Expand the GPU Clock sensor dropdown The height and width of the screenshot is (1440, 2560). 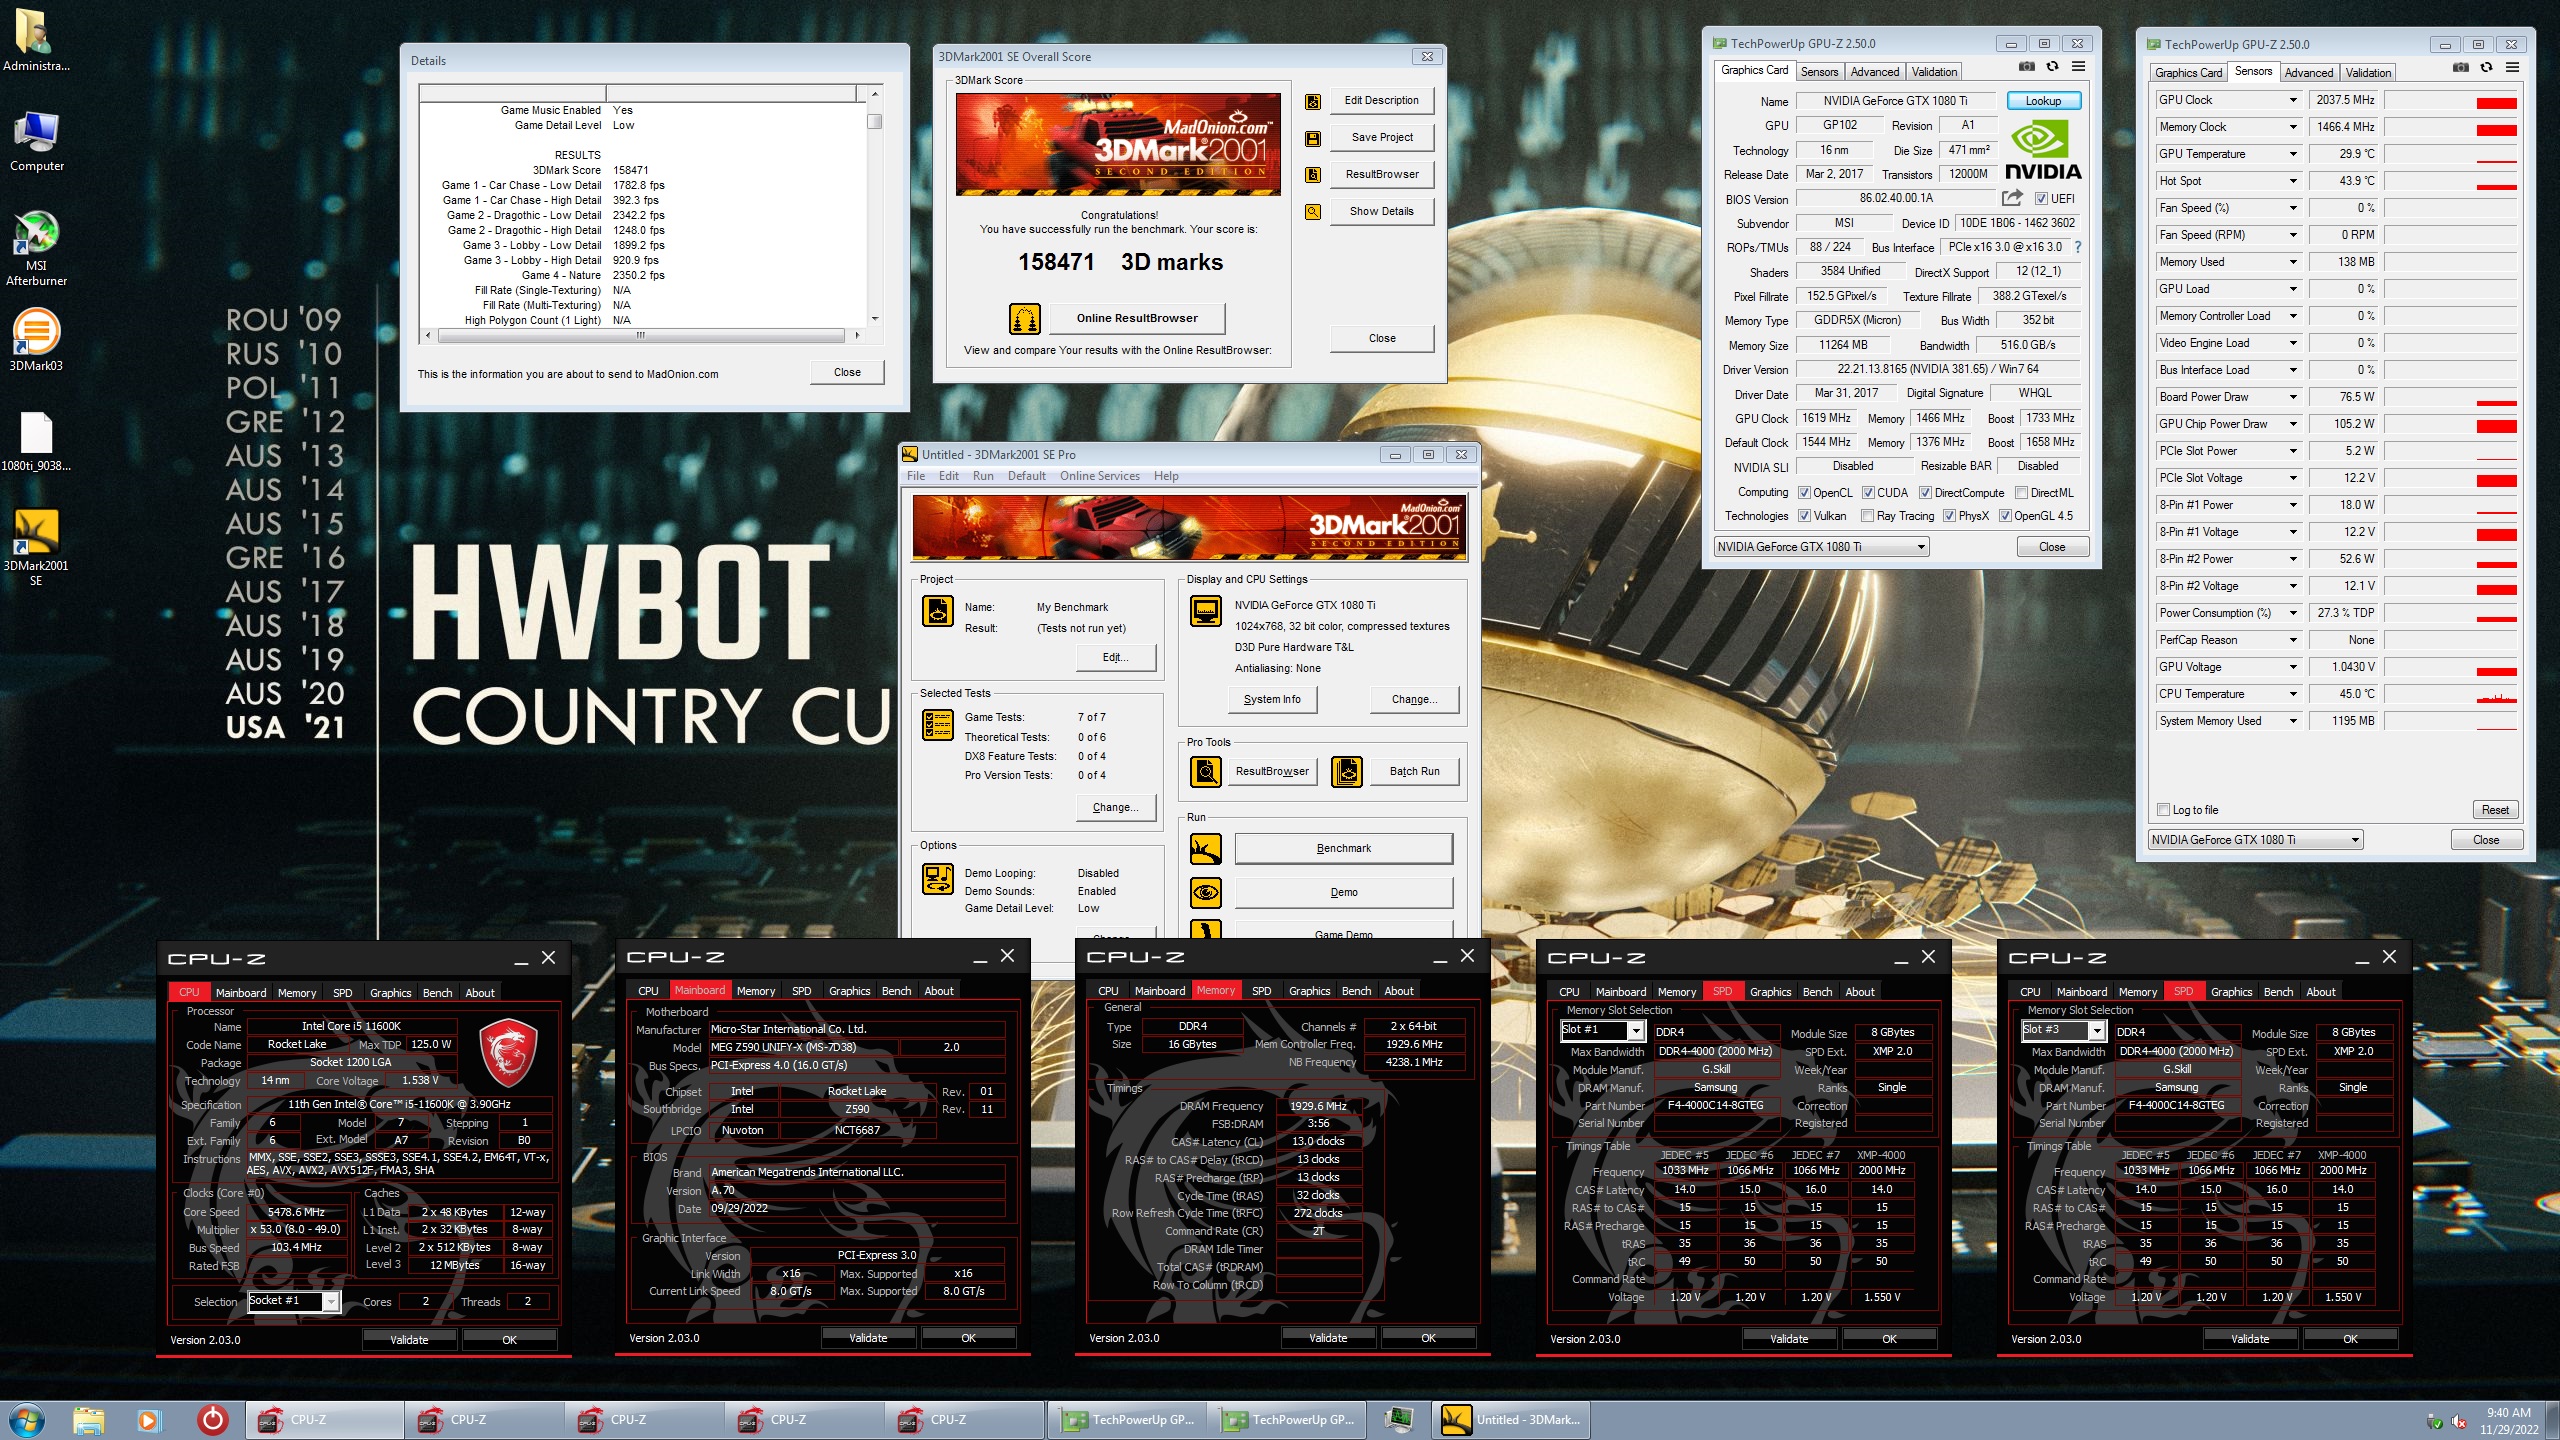coord(2293,100)
